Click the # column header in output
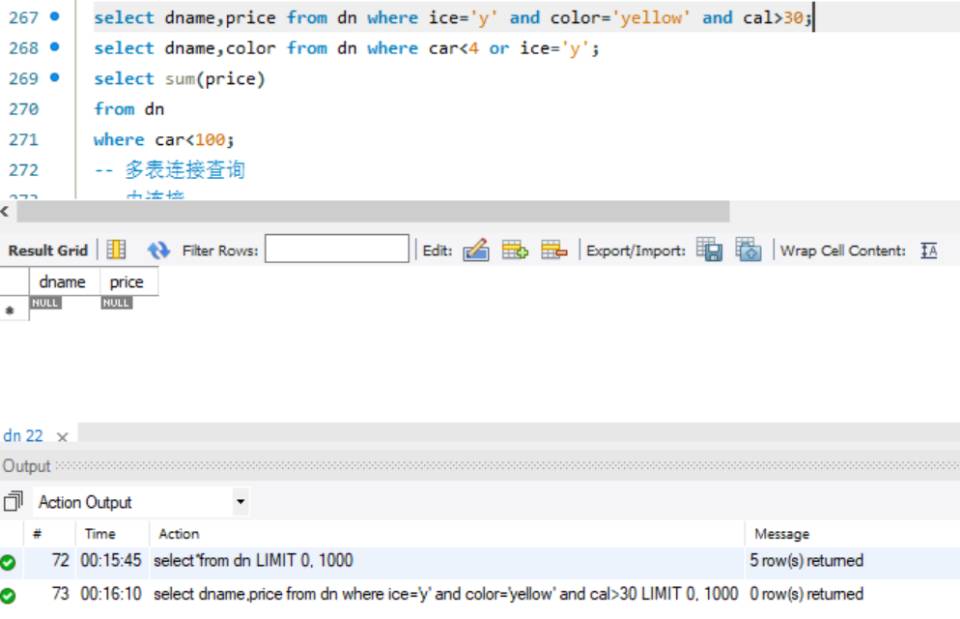 click(x=37, y=534)
